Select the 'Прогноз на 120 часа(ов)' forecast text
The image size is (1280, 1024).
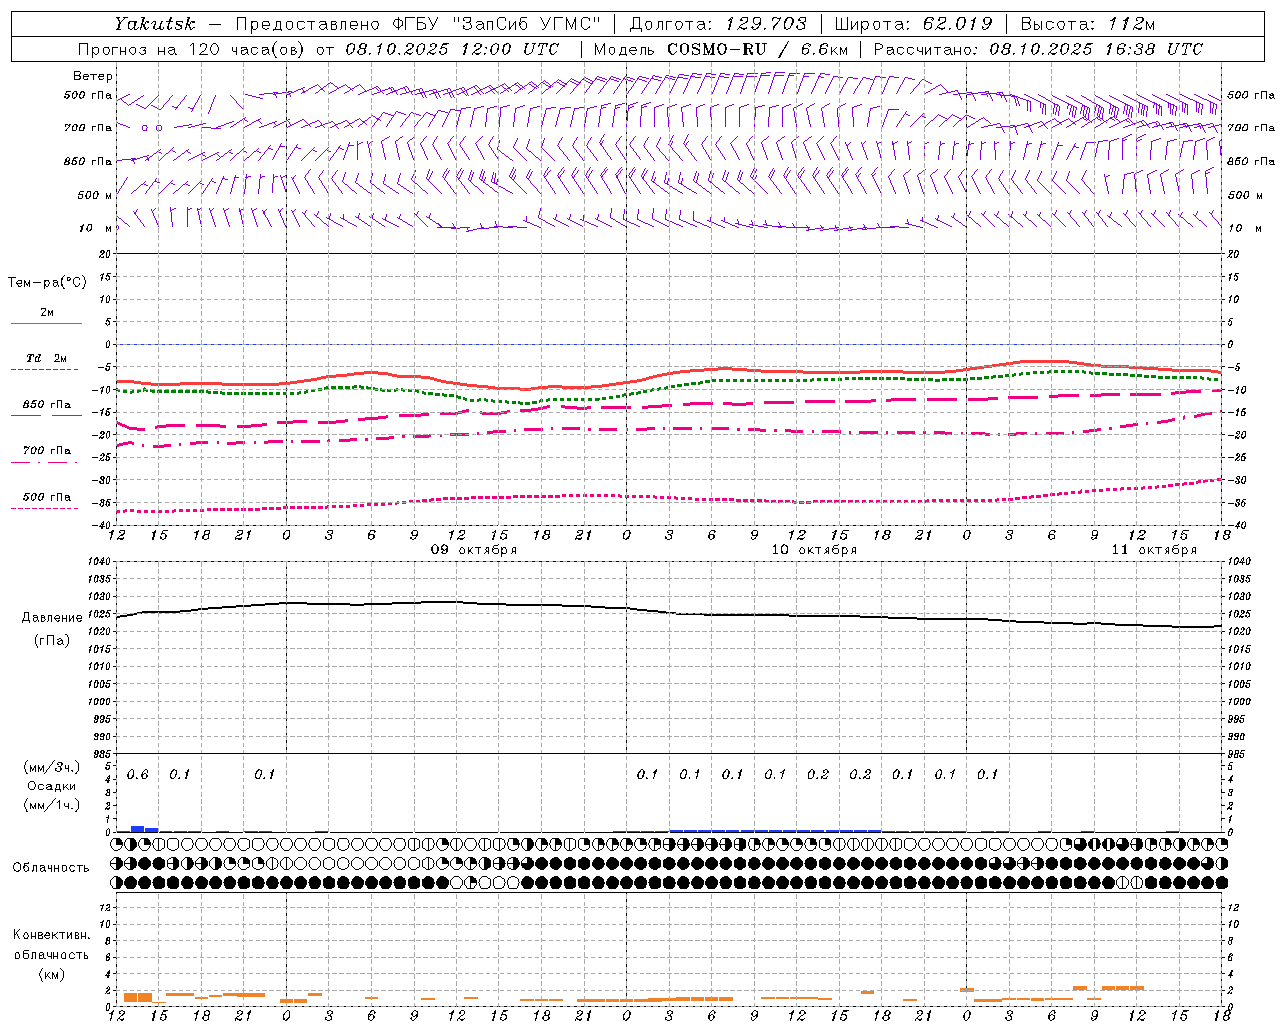click(x=192, y=49)
